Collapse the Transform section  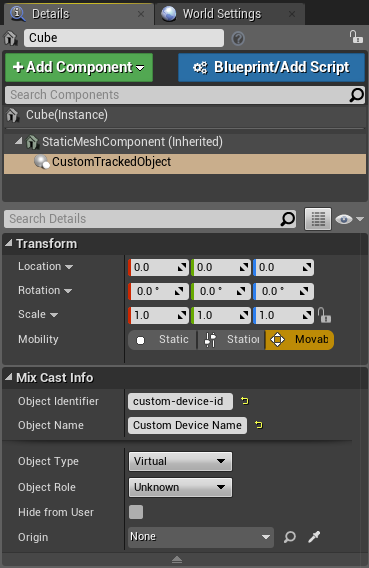(9, 243)
